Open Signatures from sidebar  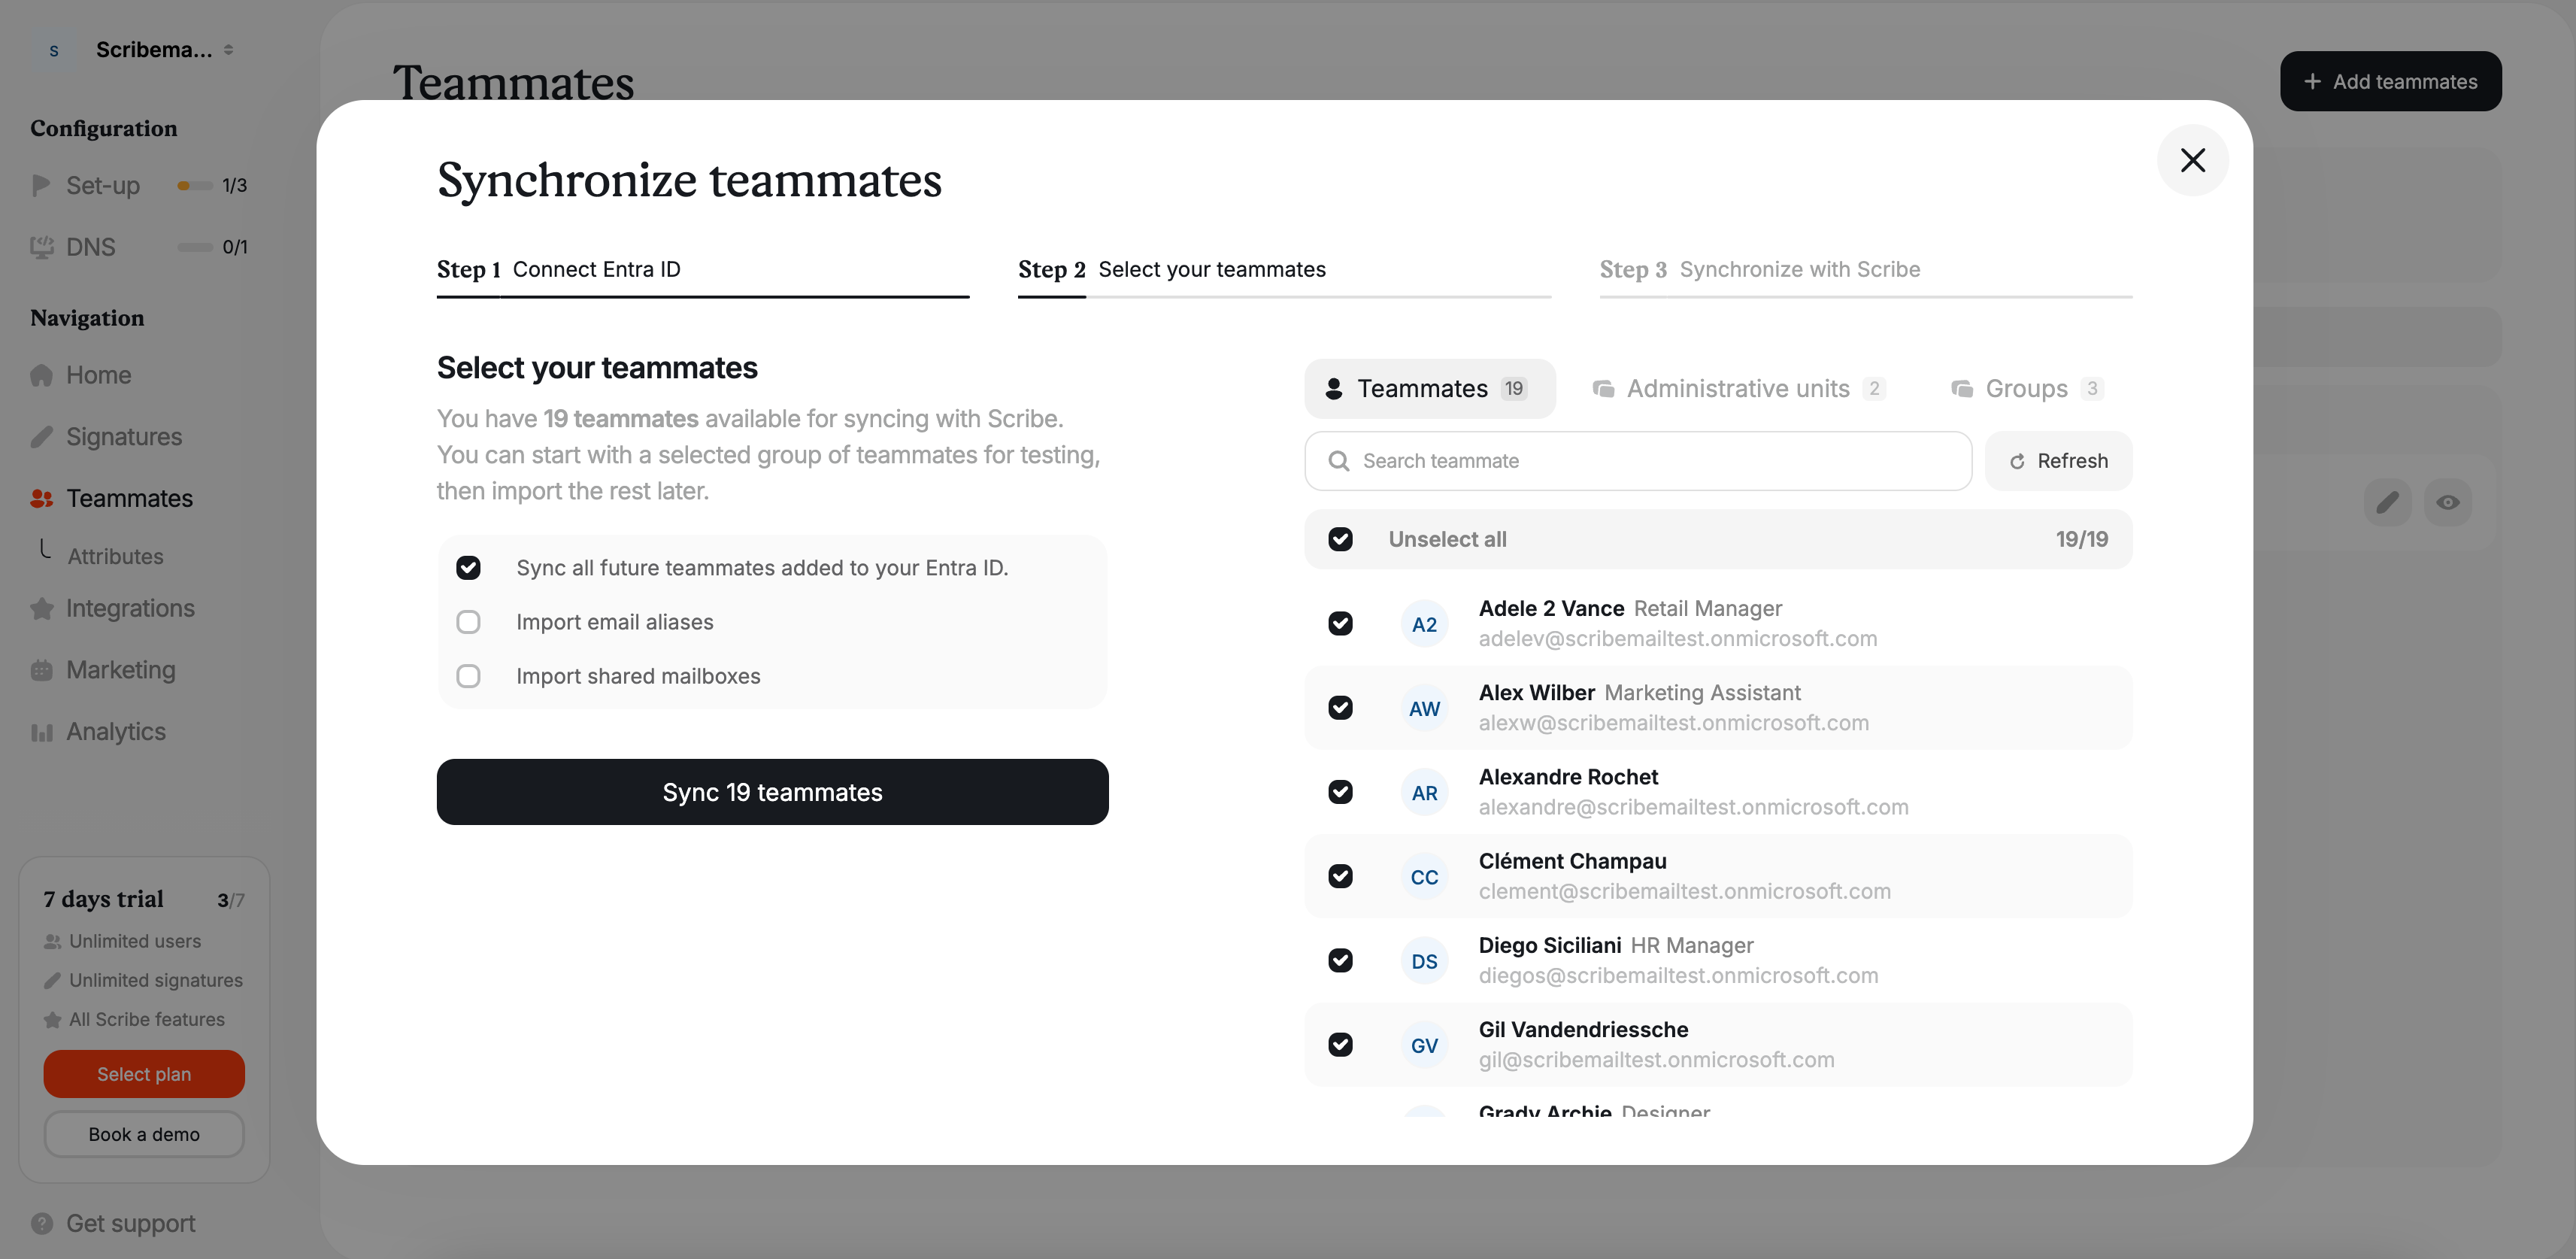pyautogui.click(x=124, y=437)
